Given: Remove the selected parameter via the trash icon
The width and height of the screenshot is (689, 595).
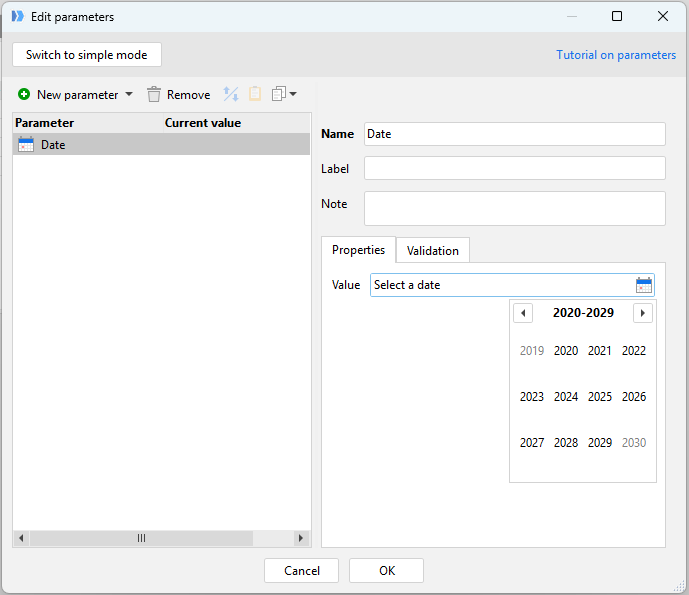Looking at the screenshot, I should pos(154,94).
